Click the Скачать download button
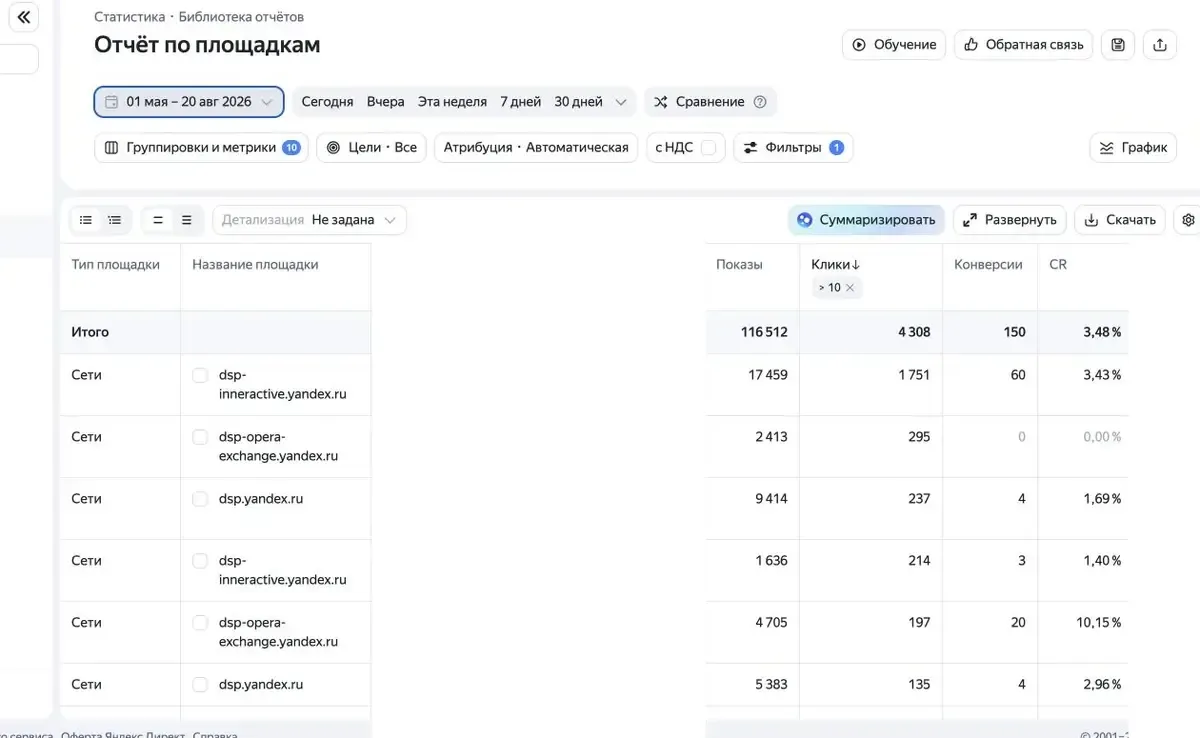Screen dimensions: 1200x738 1120,220
